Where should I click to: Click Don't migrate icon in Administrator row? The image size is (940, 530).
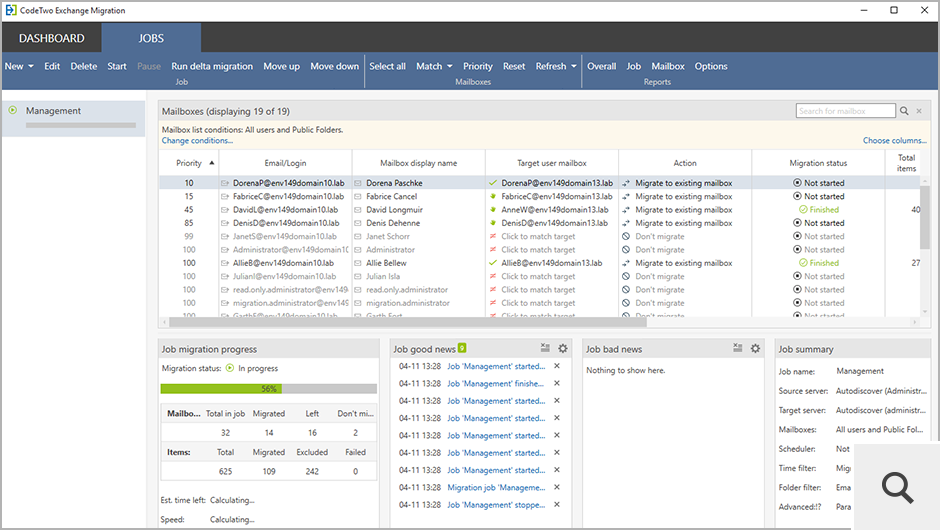[626, 249]
